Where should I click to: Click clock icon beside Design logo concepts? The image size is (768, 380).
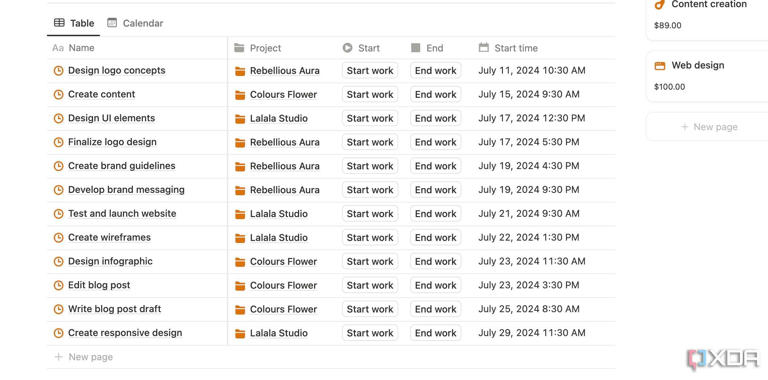[x=58, y=71]
